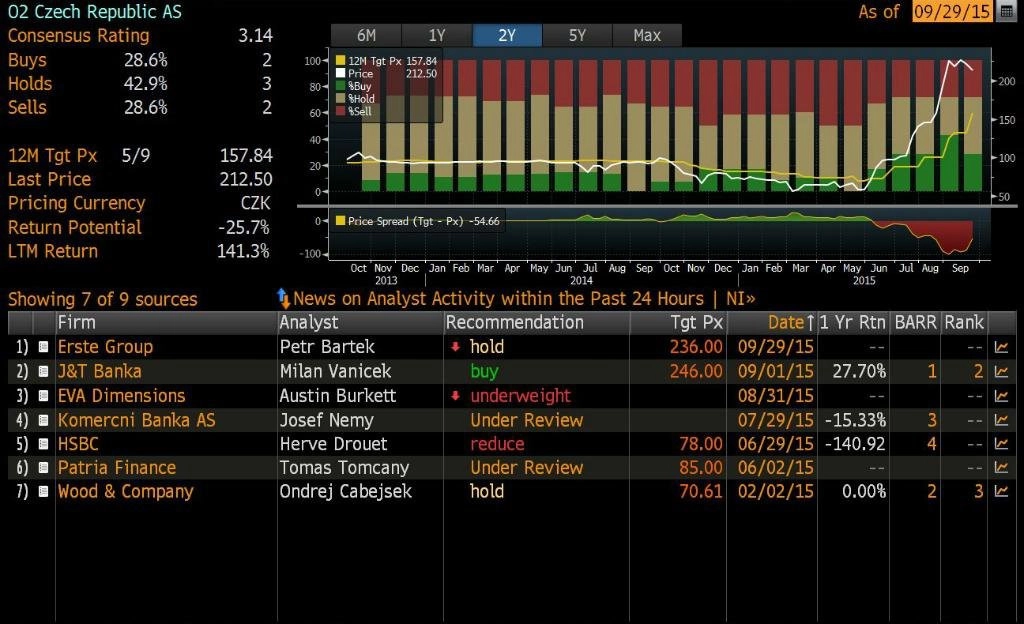
Task: Click the news up-down arrows icon
Action: pyautogui.click(x=283, y=298)
